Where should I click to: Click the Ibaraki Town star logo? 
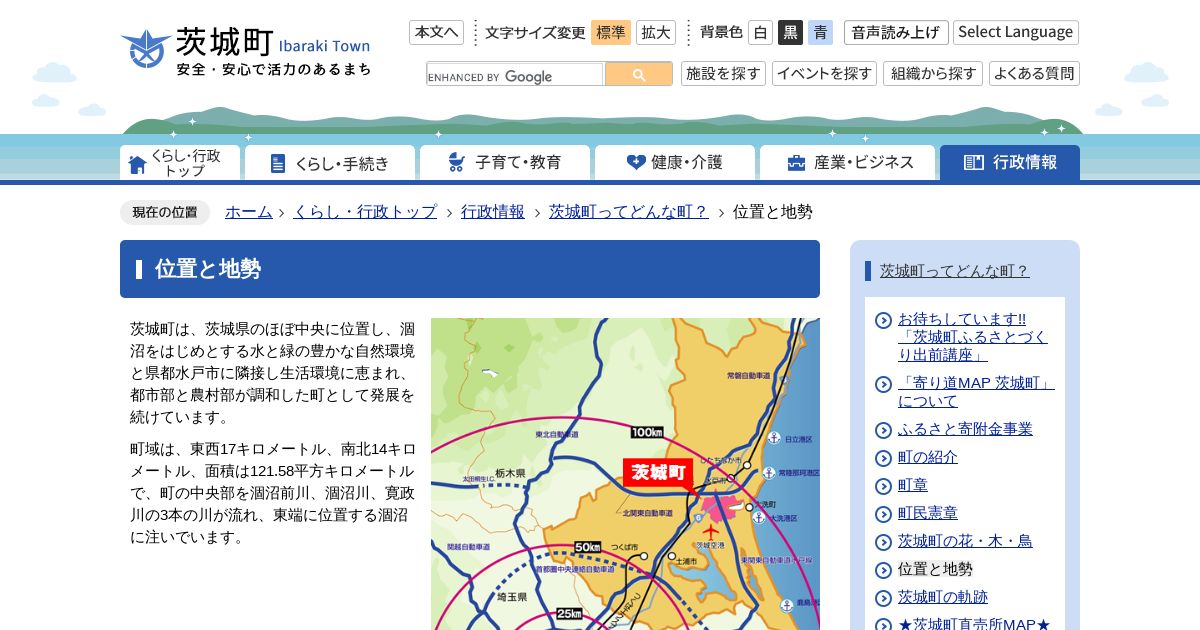[x=146, y=49]
